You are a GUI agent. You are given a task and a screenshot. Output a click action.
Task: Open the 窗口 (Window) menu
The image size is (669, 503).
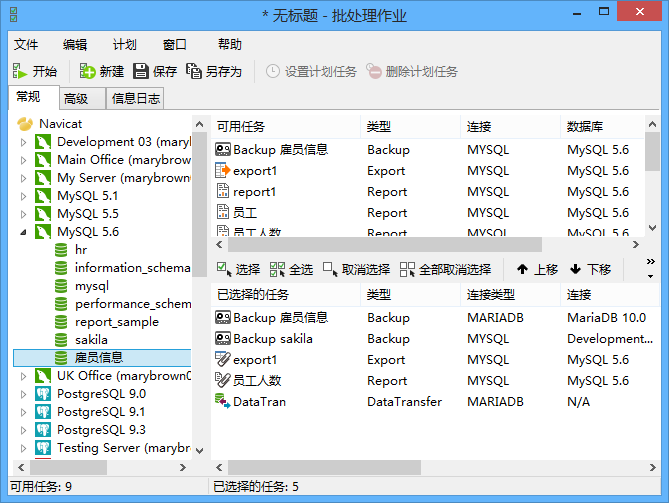[x=175, y=44]
